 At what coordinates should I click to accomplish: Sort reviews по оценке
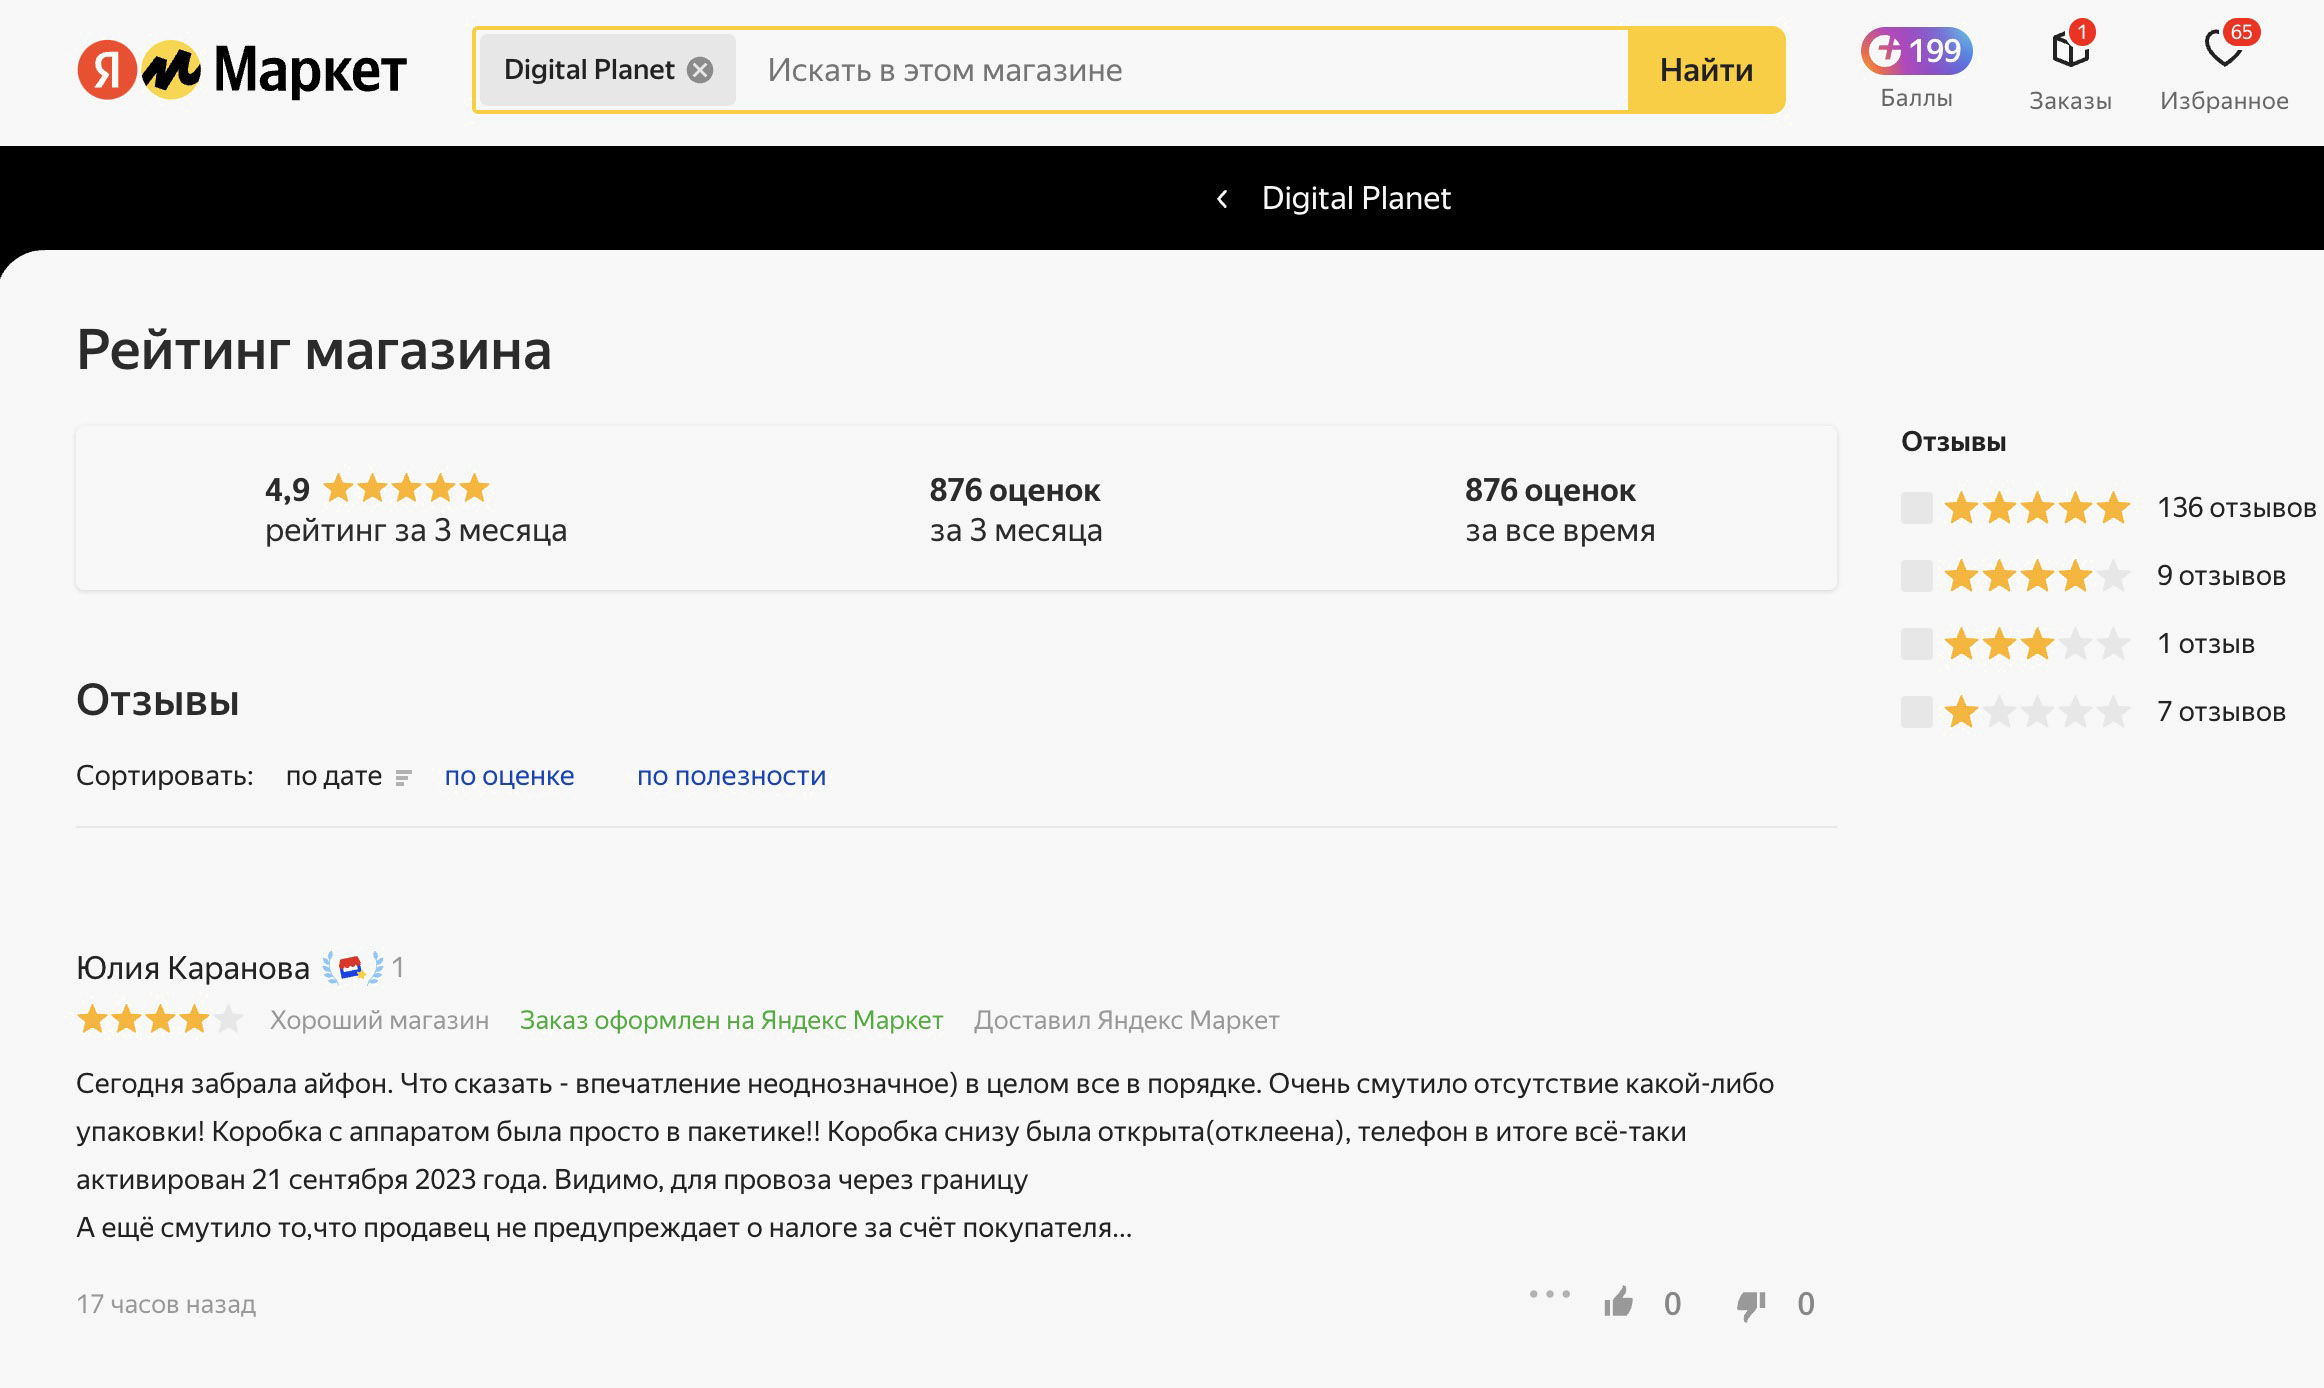pyautogui.click(x=509, y=777)
